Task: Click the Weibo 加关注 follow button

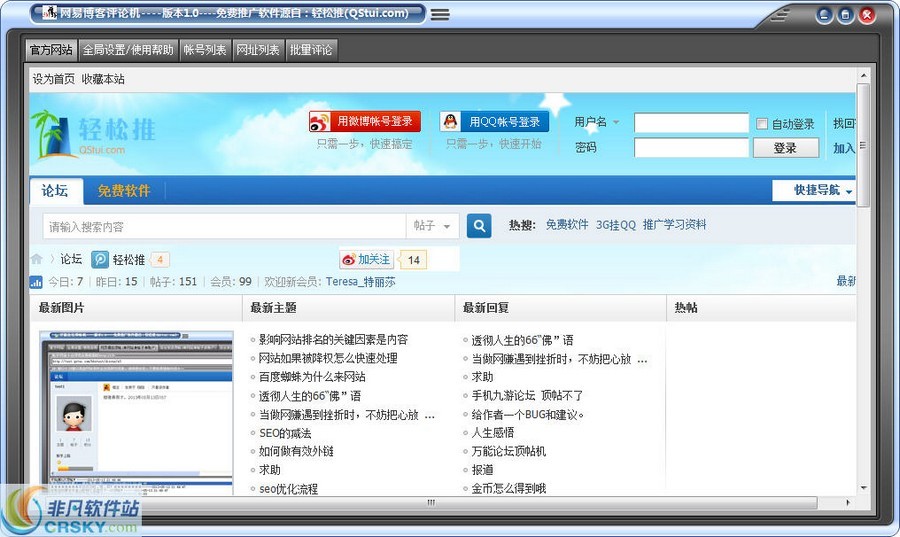Action: (366, 259)
